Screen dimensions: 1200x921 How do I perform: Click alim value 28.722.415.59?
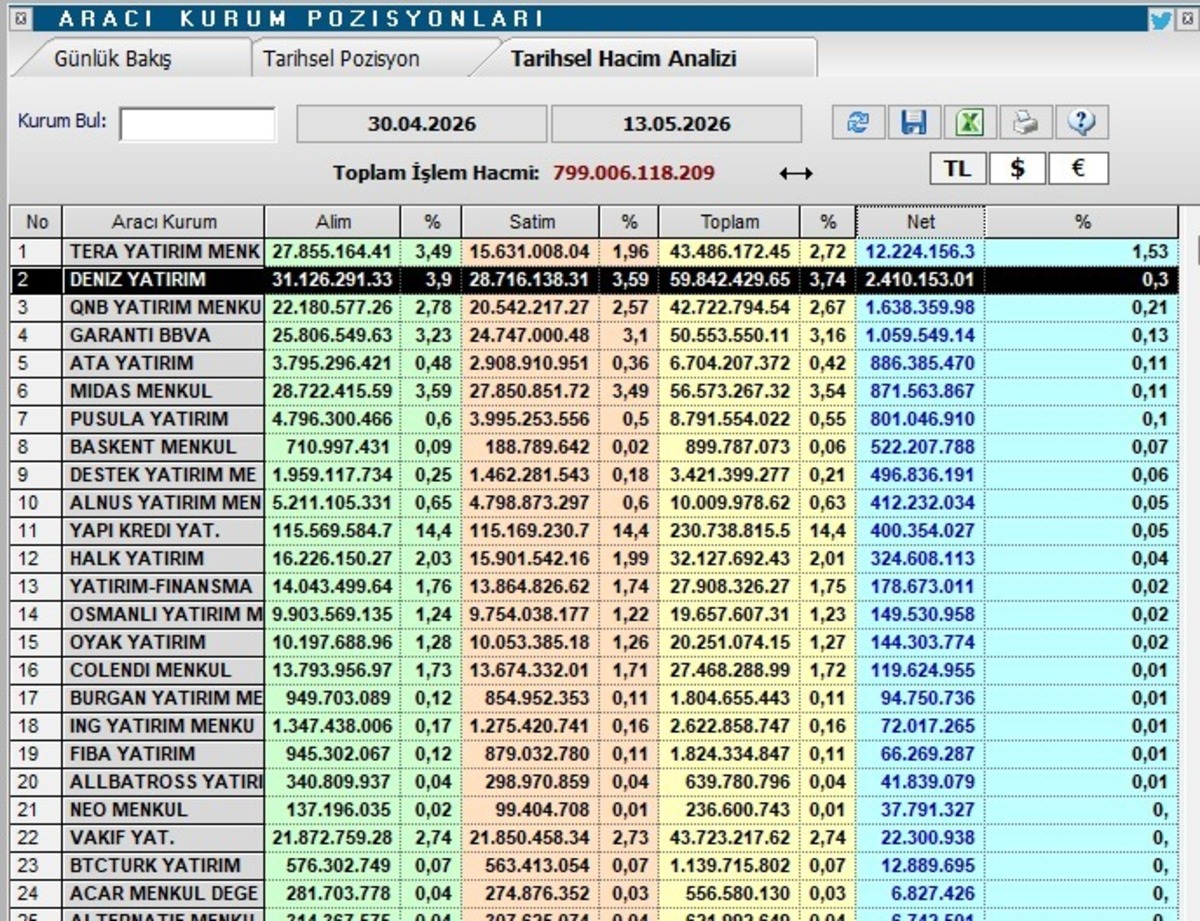point(333,391)
